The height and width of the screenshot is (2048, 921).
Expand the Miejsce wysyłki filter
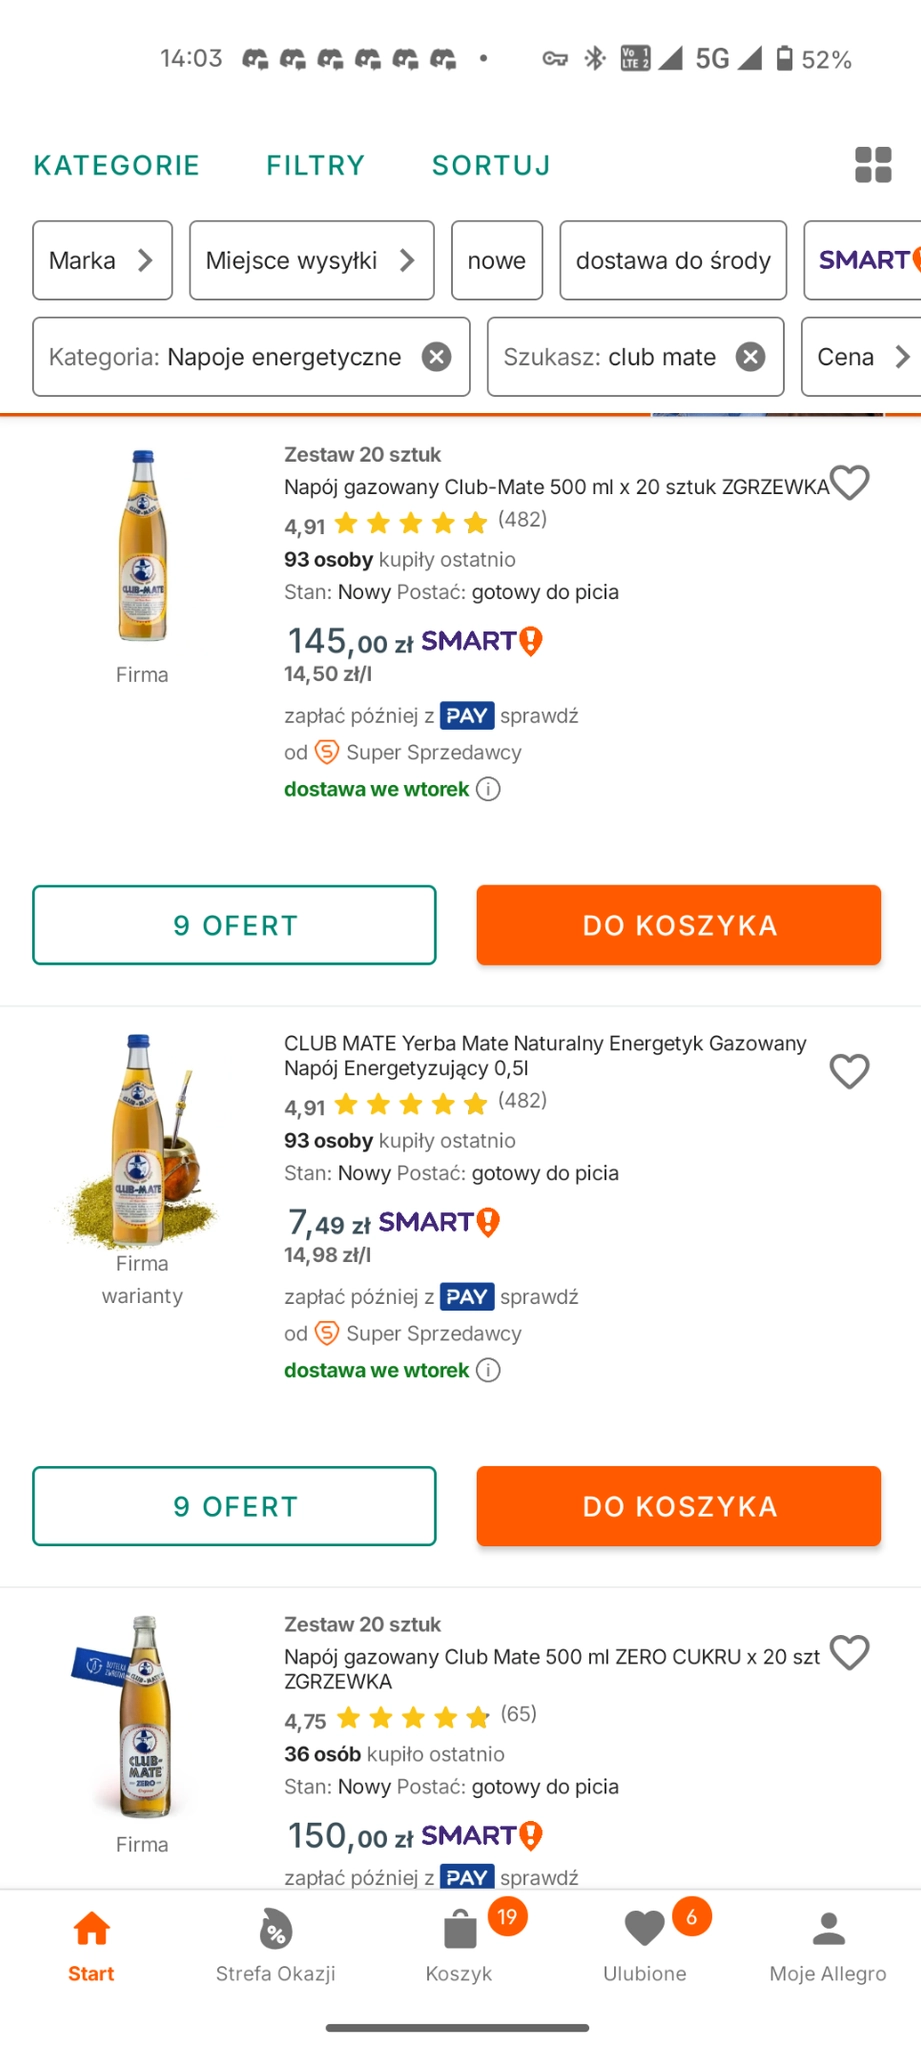[311, 261]
